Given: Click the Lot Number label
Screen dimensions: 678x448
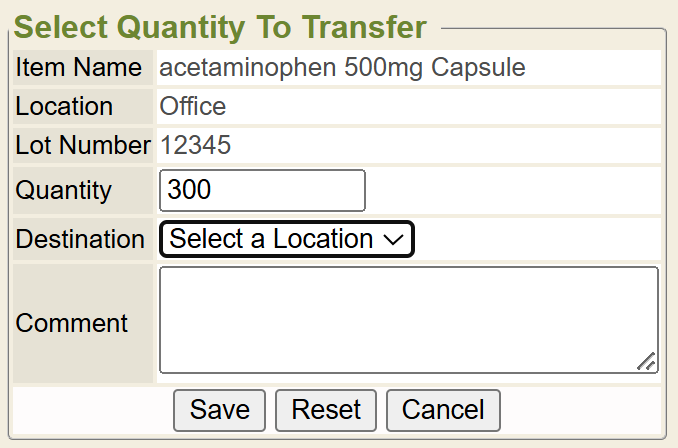Looking at the screenshot, I should coord(83,145).
